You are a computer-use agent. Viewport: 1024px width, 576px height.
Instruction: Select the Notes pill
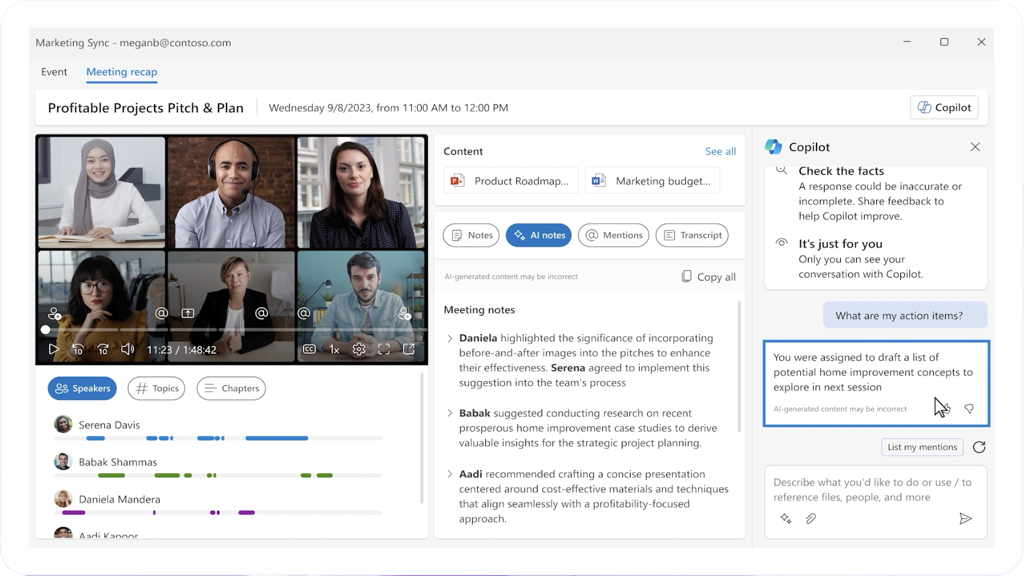[x=471, y=235]
